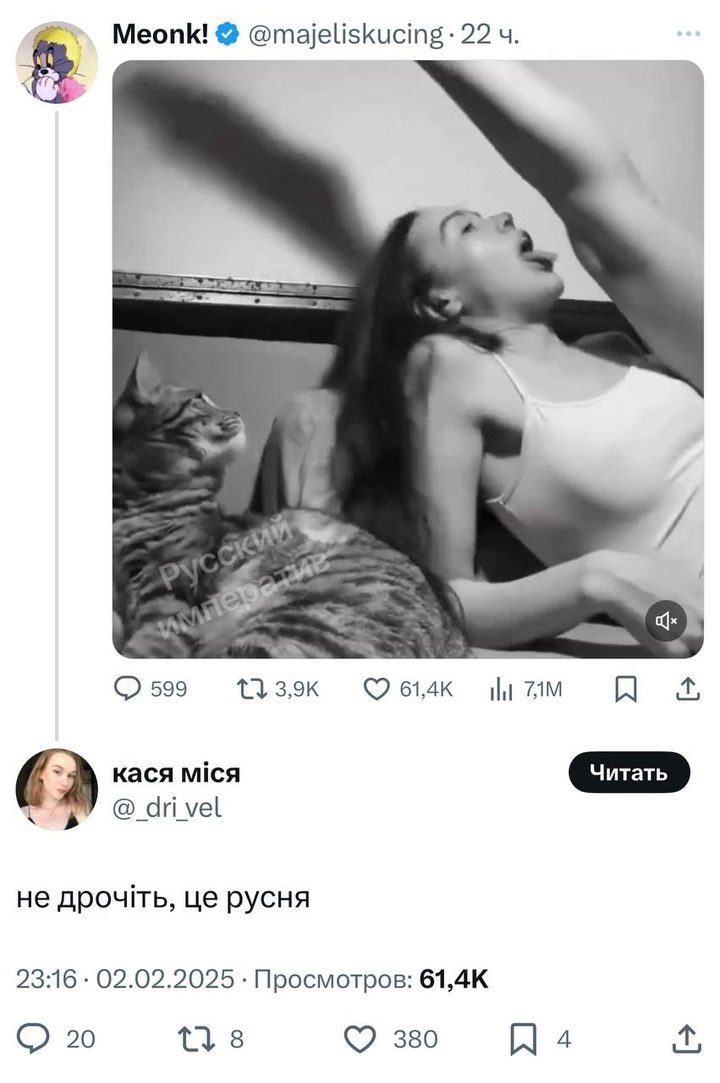
Task: Bookmark Meonk!'s post
Action: click(626, 689)
